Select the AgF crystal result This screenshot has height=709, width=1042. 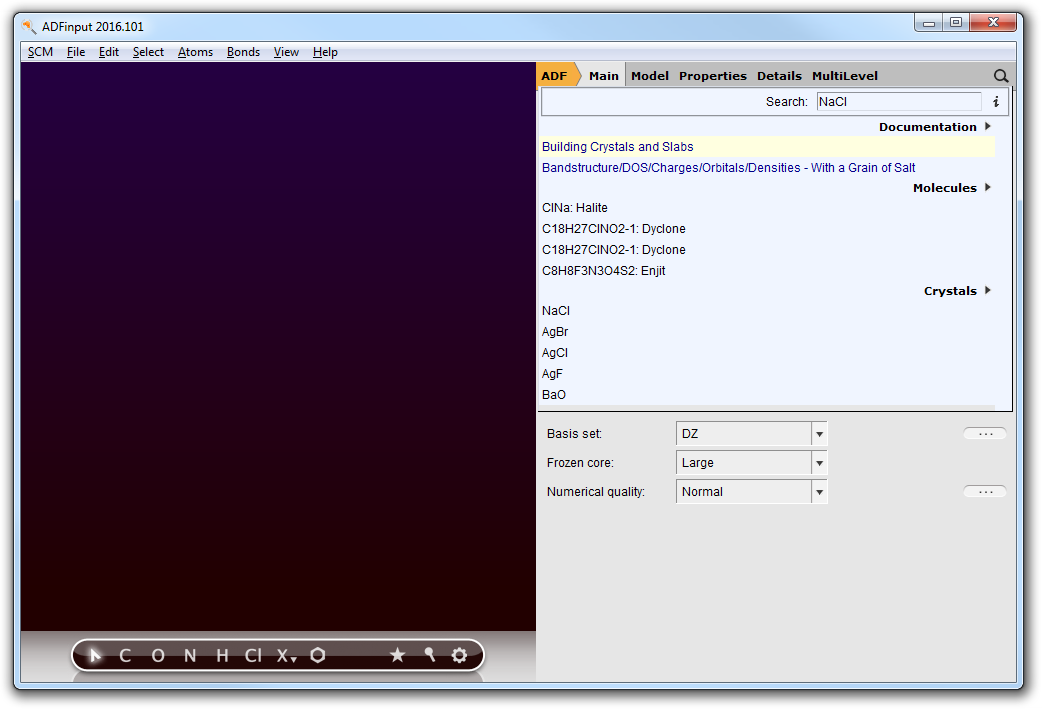552,373
